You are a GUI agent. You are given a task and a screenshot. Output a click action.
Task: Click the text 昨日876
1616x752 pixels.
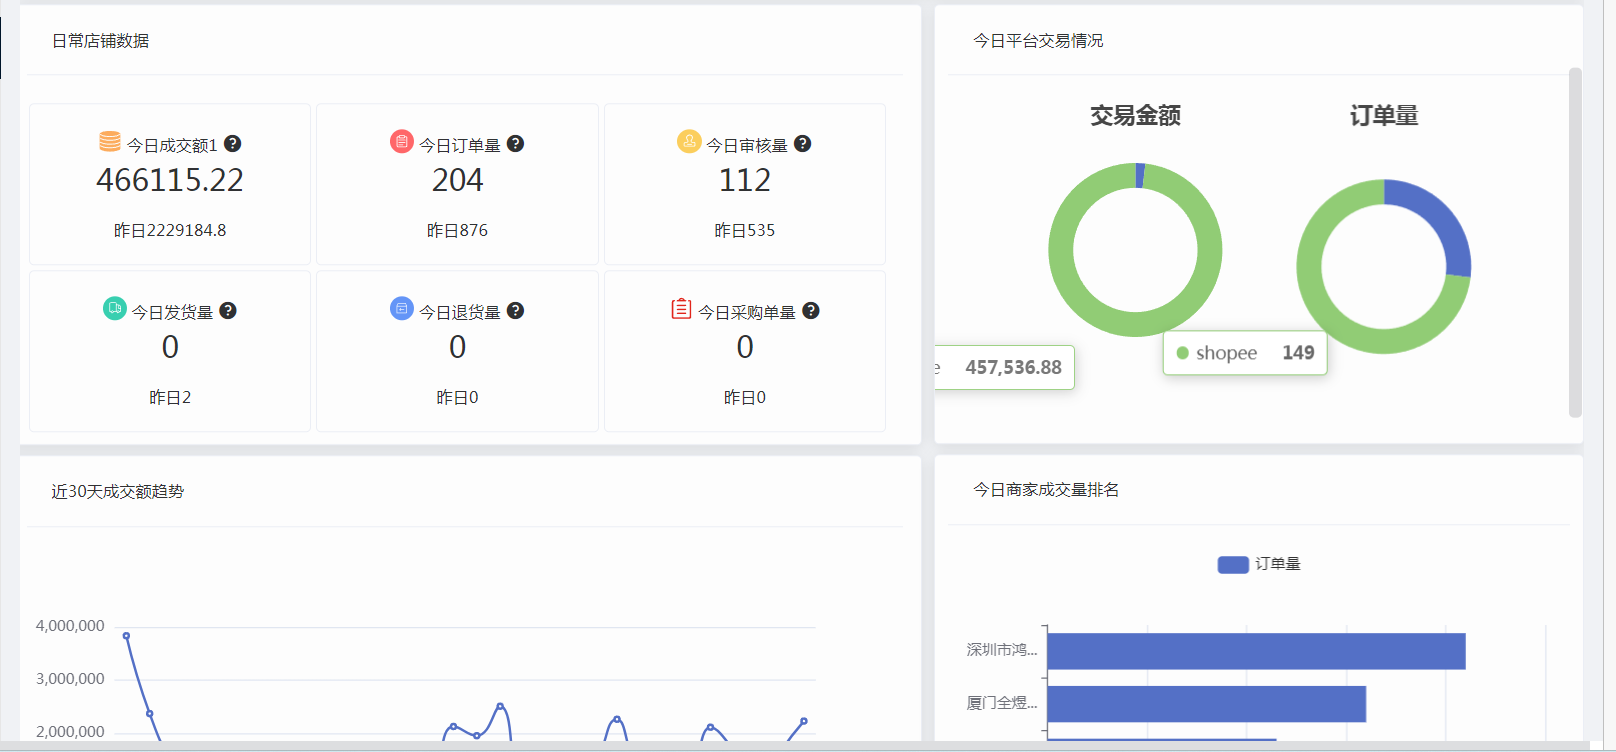coord(458,230)
